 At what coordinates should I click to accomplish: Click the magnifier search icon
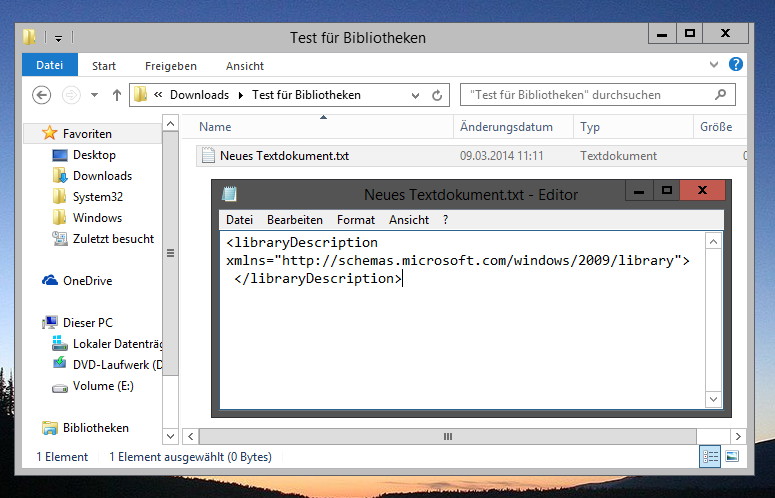[721, 94]
